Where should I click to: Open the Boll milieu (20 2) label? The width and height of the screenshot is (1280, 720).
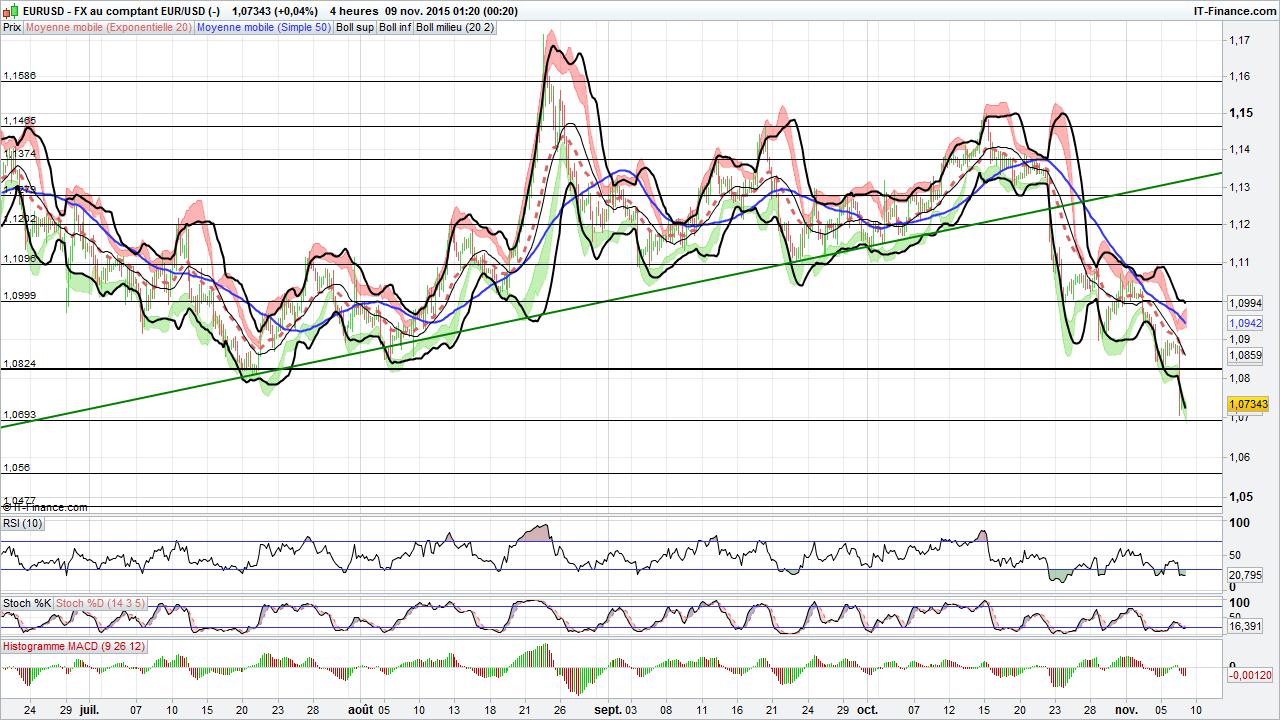[455, 27]
